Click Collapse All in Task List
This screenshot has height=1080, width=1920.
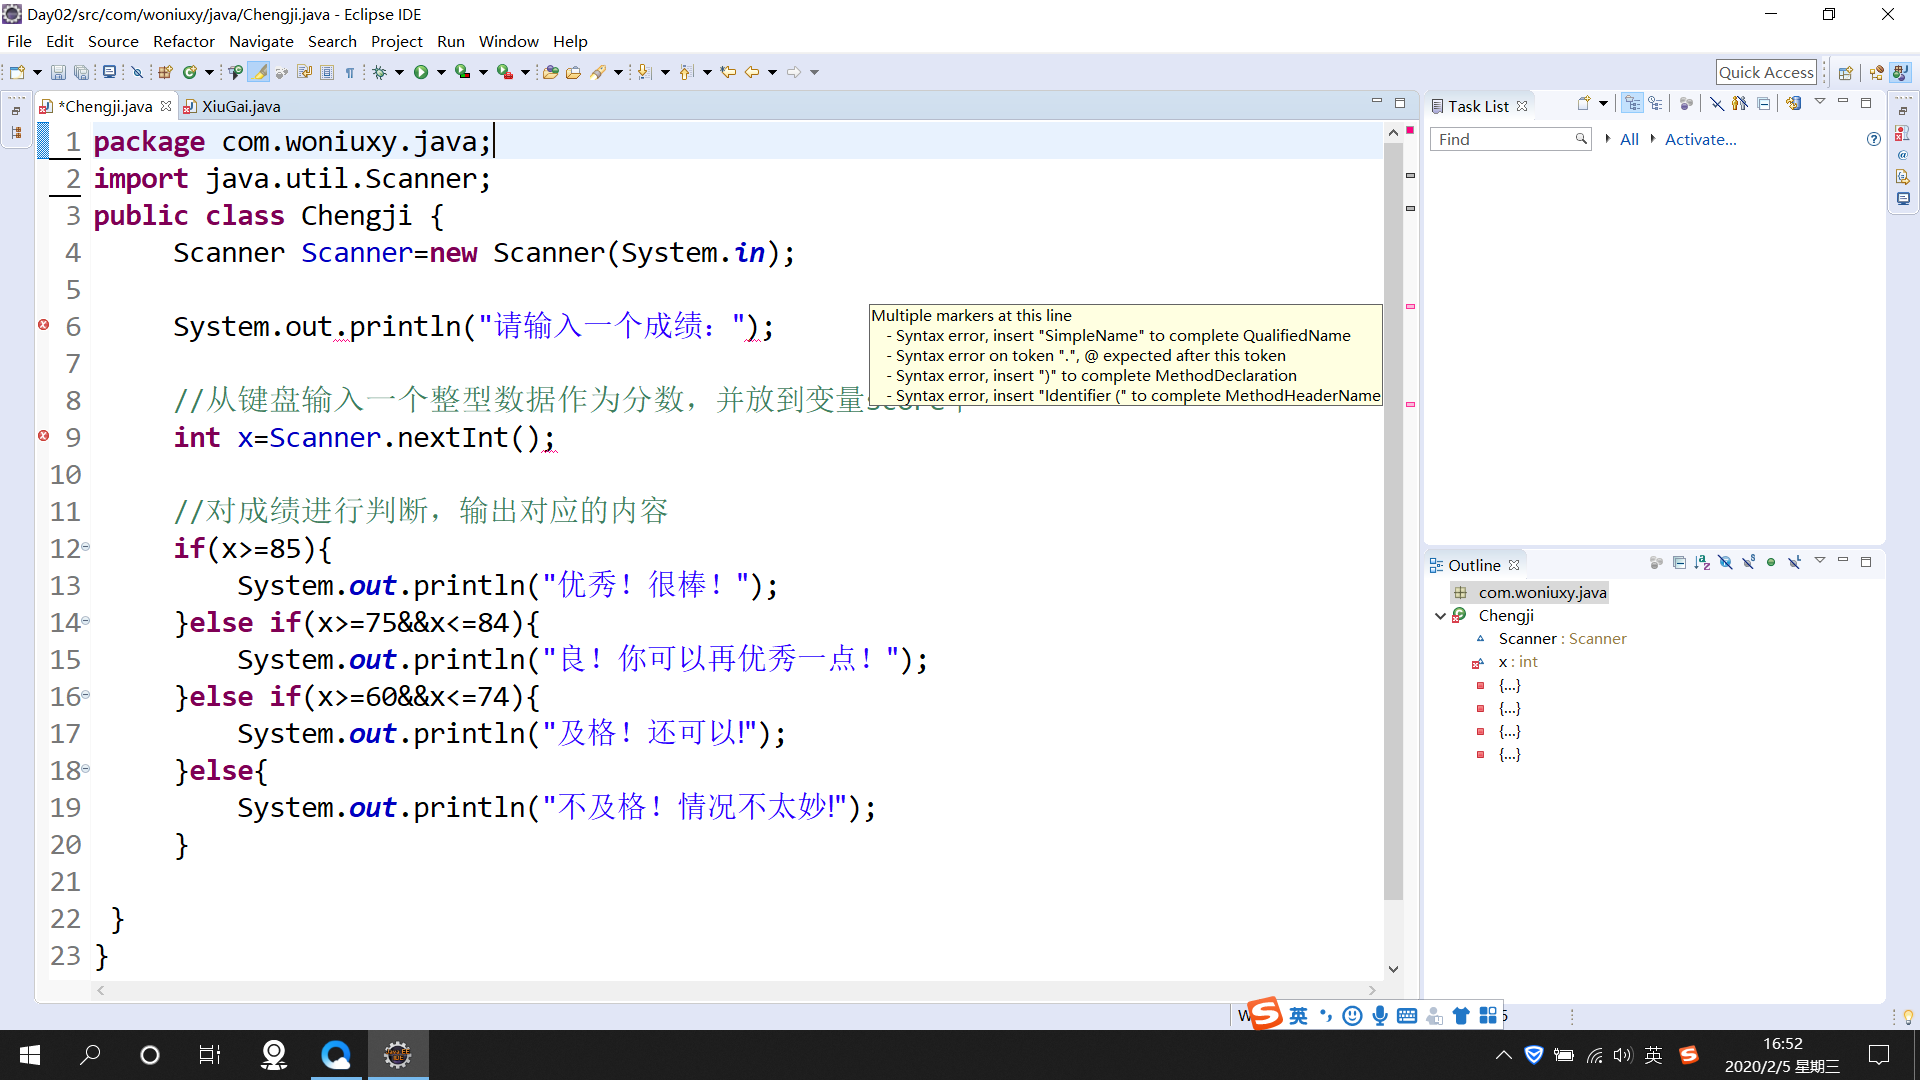(x=1764, y=103)
